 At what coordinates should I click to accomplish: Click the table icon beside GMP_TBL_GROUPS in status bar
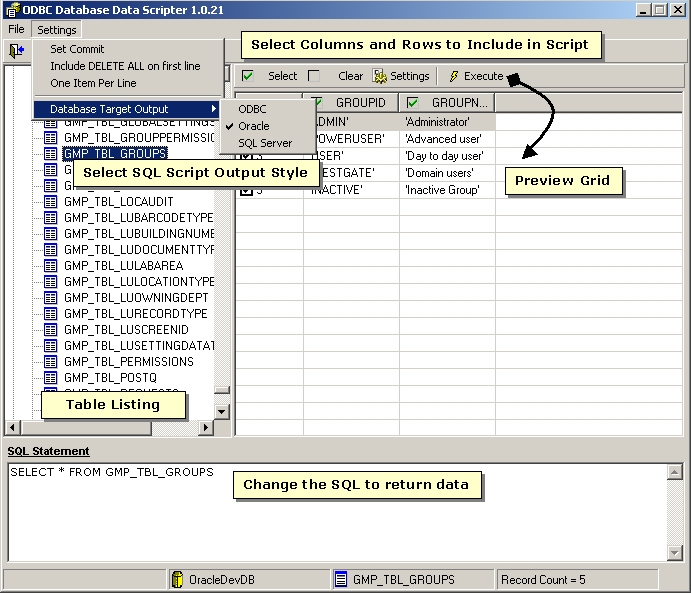341,579
